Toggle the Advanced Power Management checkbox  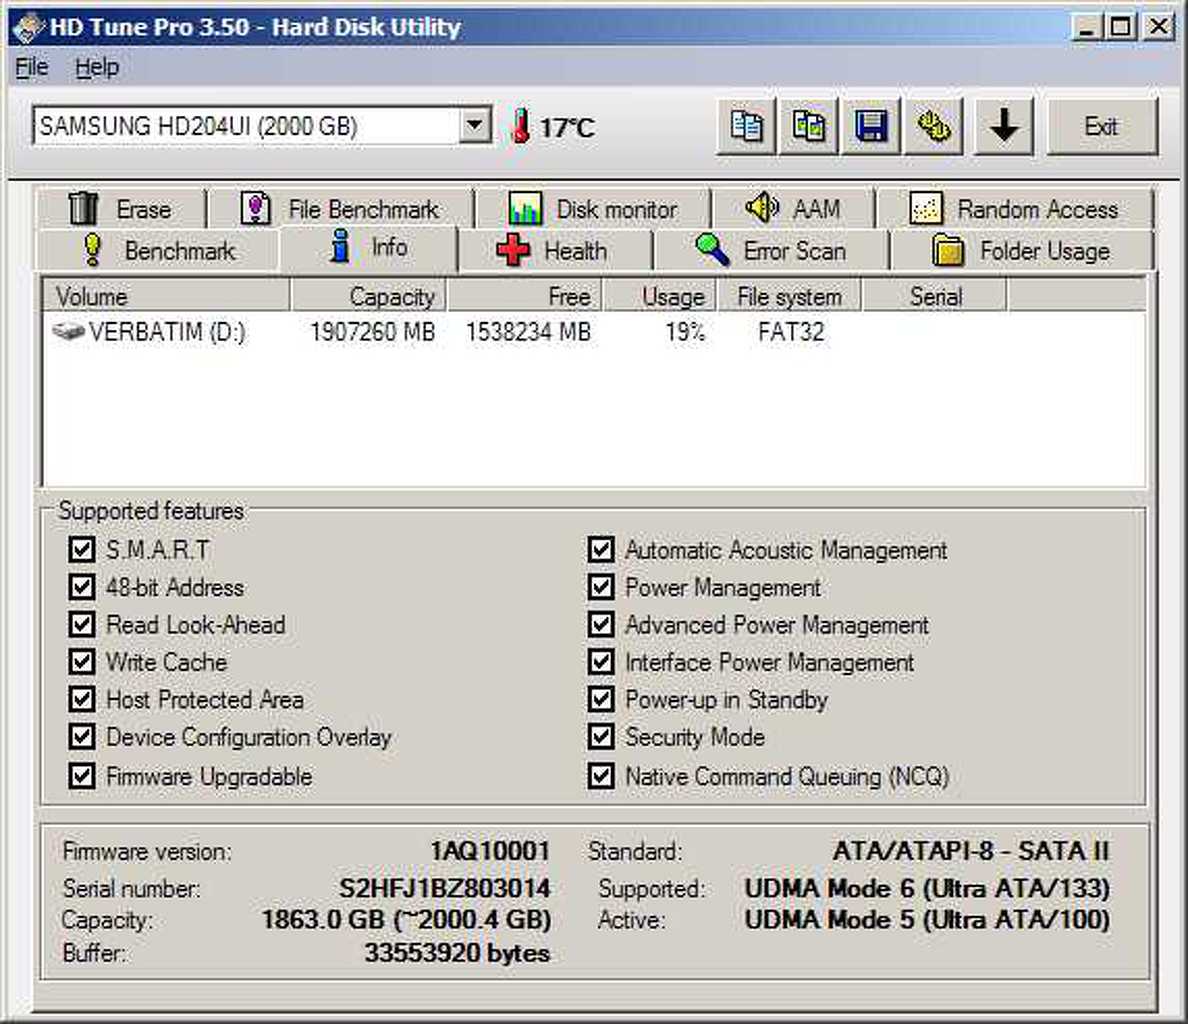(x=601, y=624)
